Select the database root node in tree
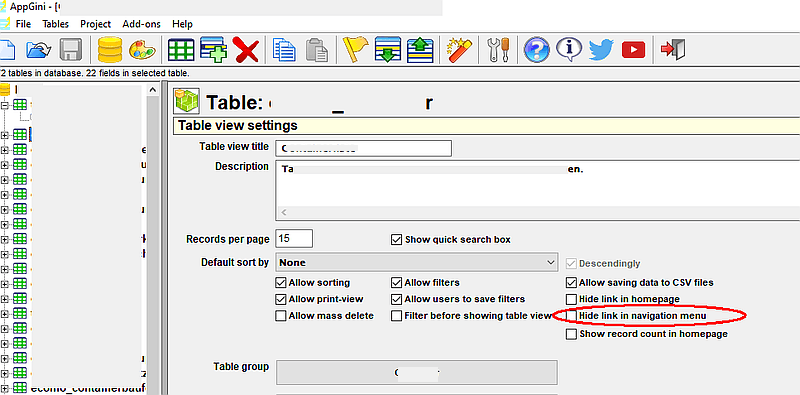Screen dimensions: 800x395 pos(5,90)
